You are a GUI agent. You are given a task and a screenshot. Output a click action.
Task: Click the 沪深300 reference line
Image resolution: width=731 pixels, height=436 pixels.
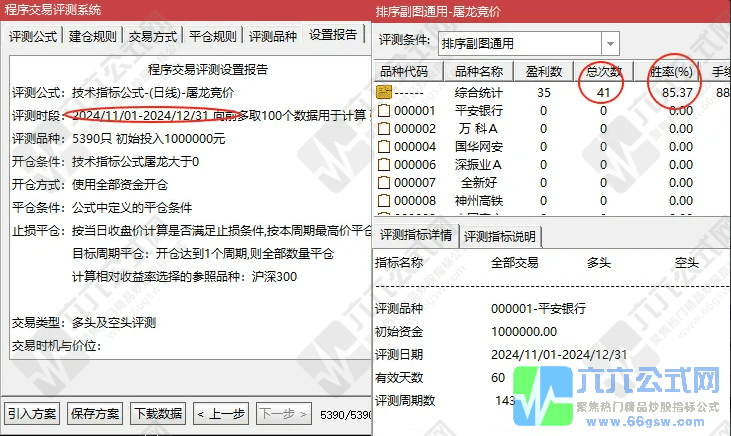tap(185, 277)
